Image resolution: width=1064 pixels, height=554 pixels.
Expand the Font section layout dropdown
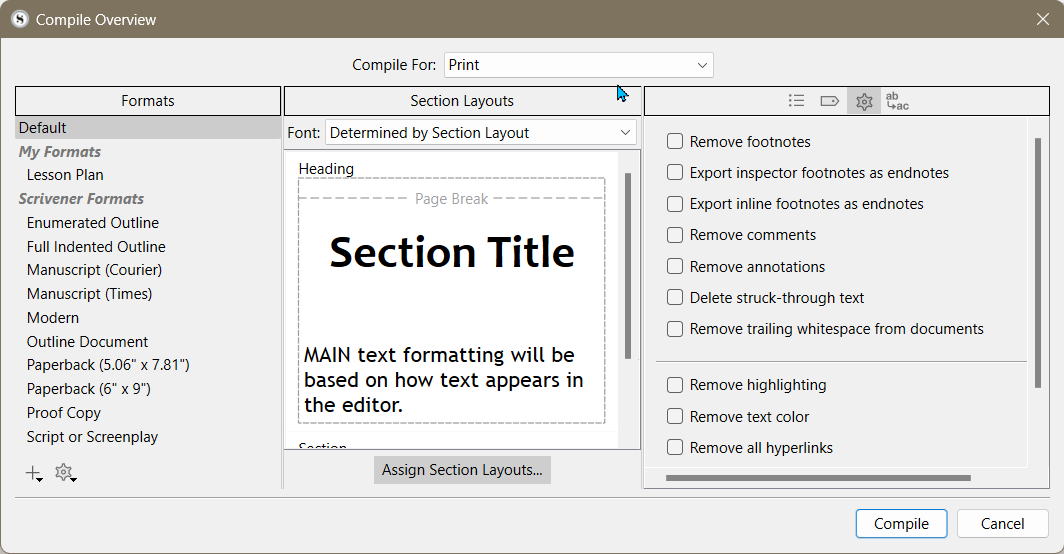481,132
